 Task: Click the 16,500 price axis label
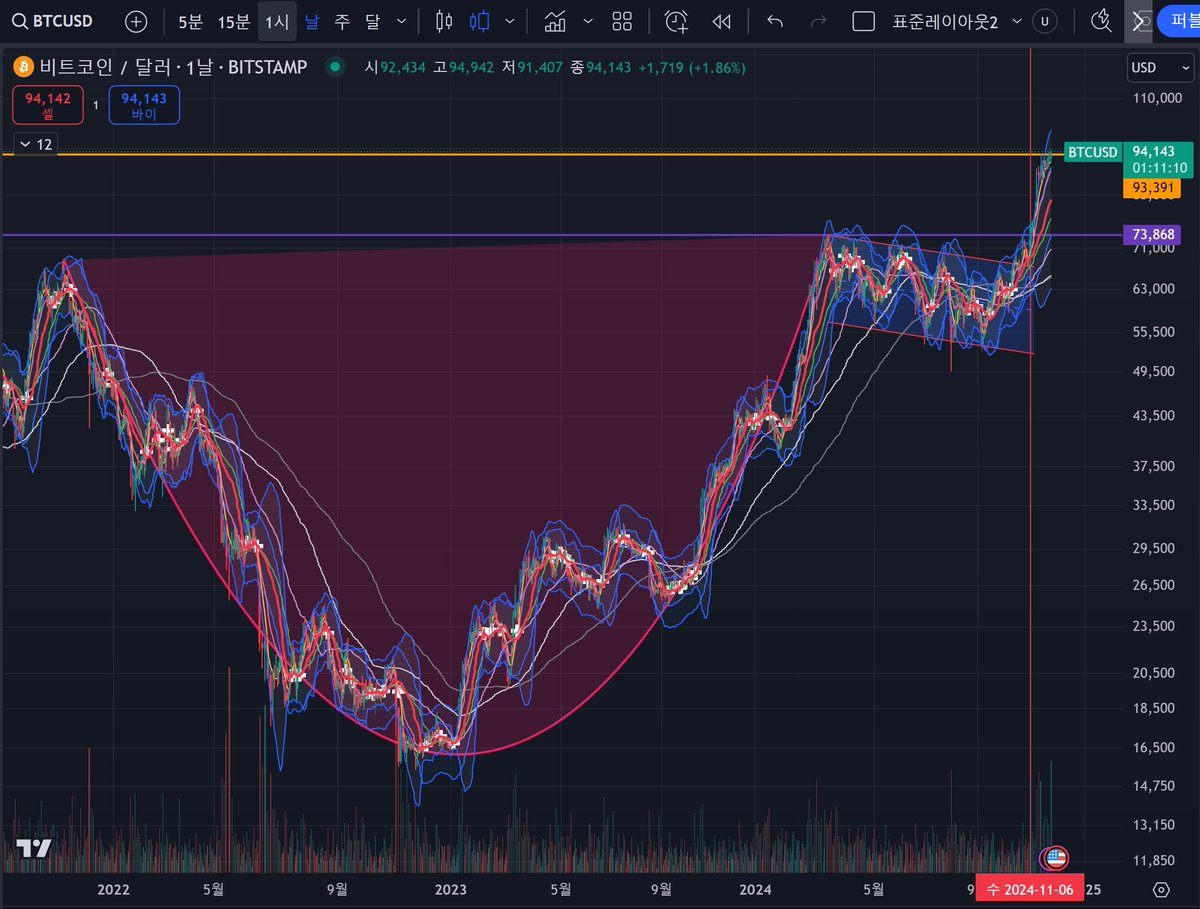click(x=1154, y=747)
